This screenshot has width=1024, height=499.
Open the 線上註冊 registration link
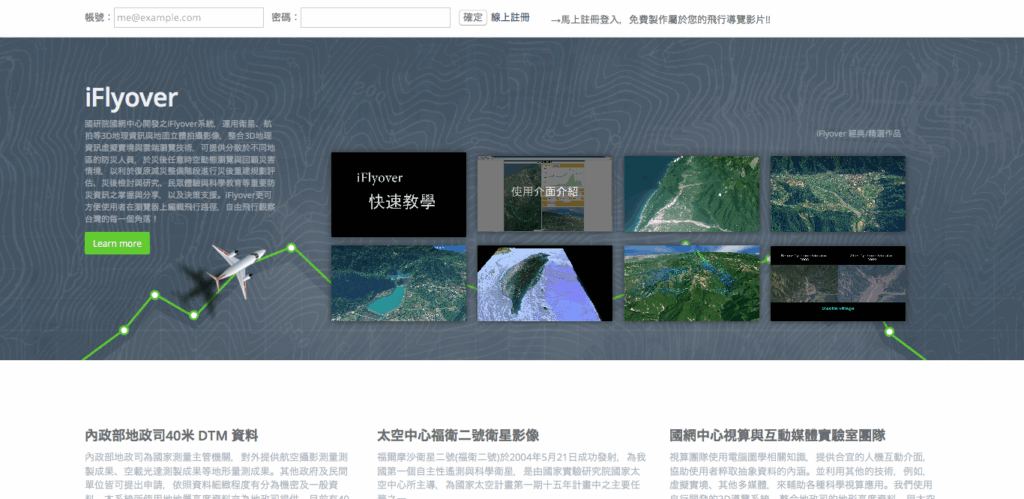coord(510,18)
